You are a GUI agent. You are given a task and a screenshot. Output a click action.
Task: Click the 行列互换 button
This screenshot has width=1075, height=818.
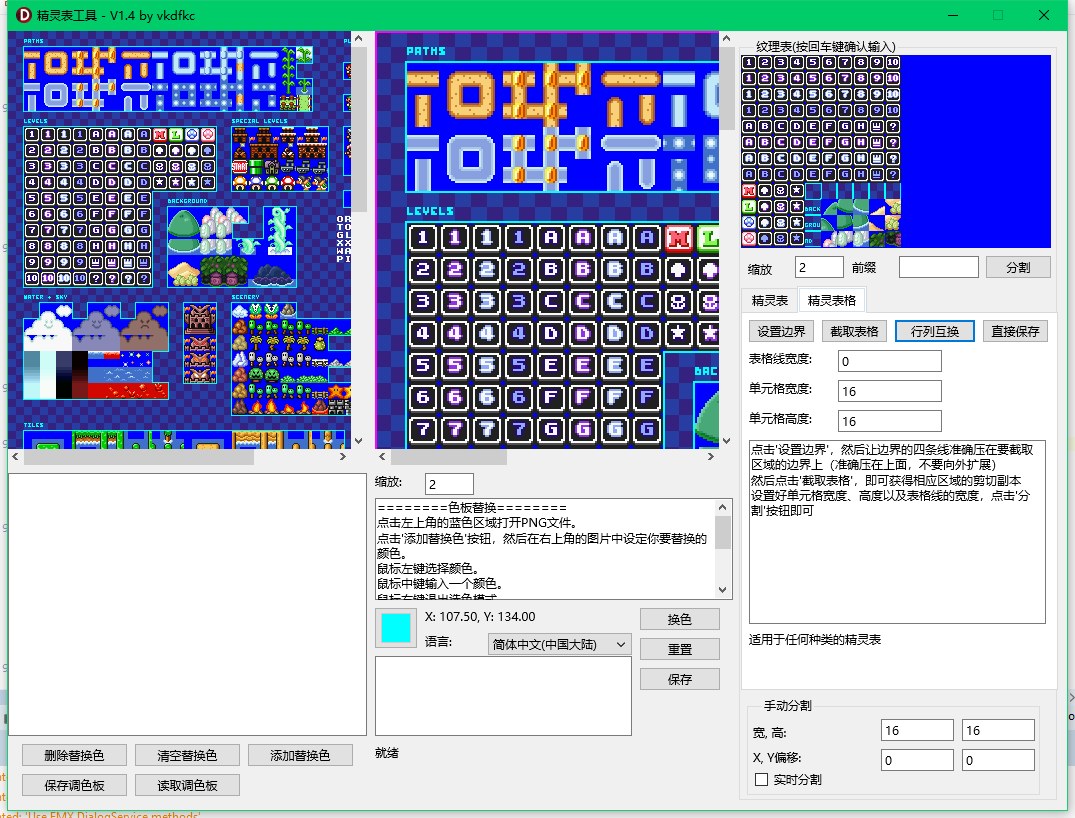934,331
